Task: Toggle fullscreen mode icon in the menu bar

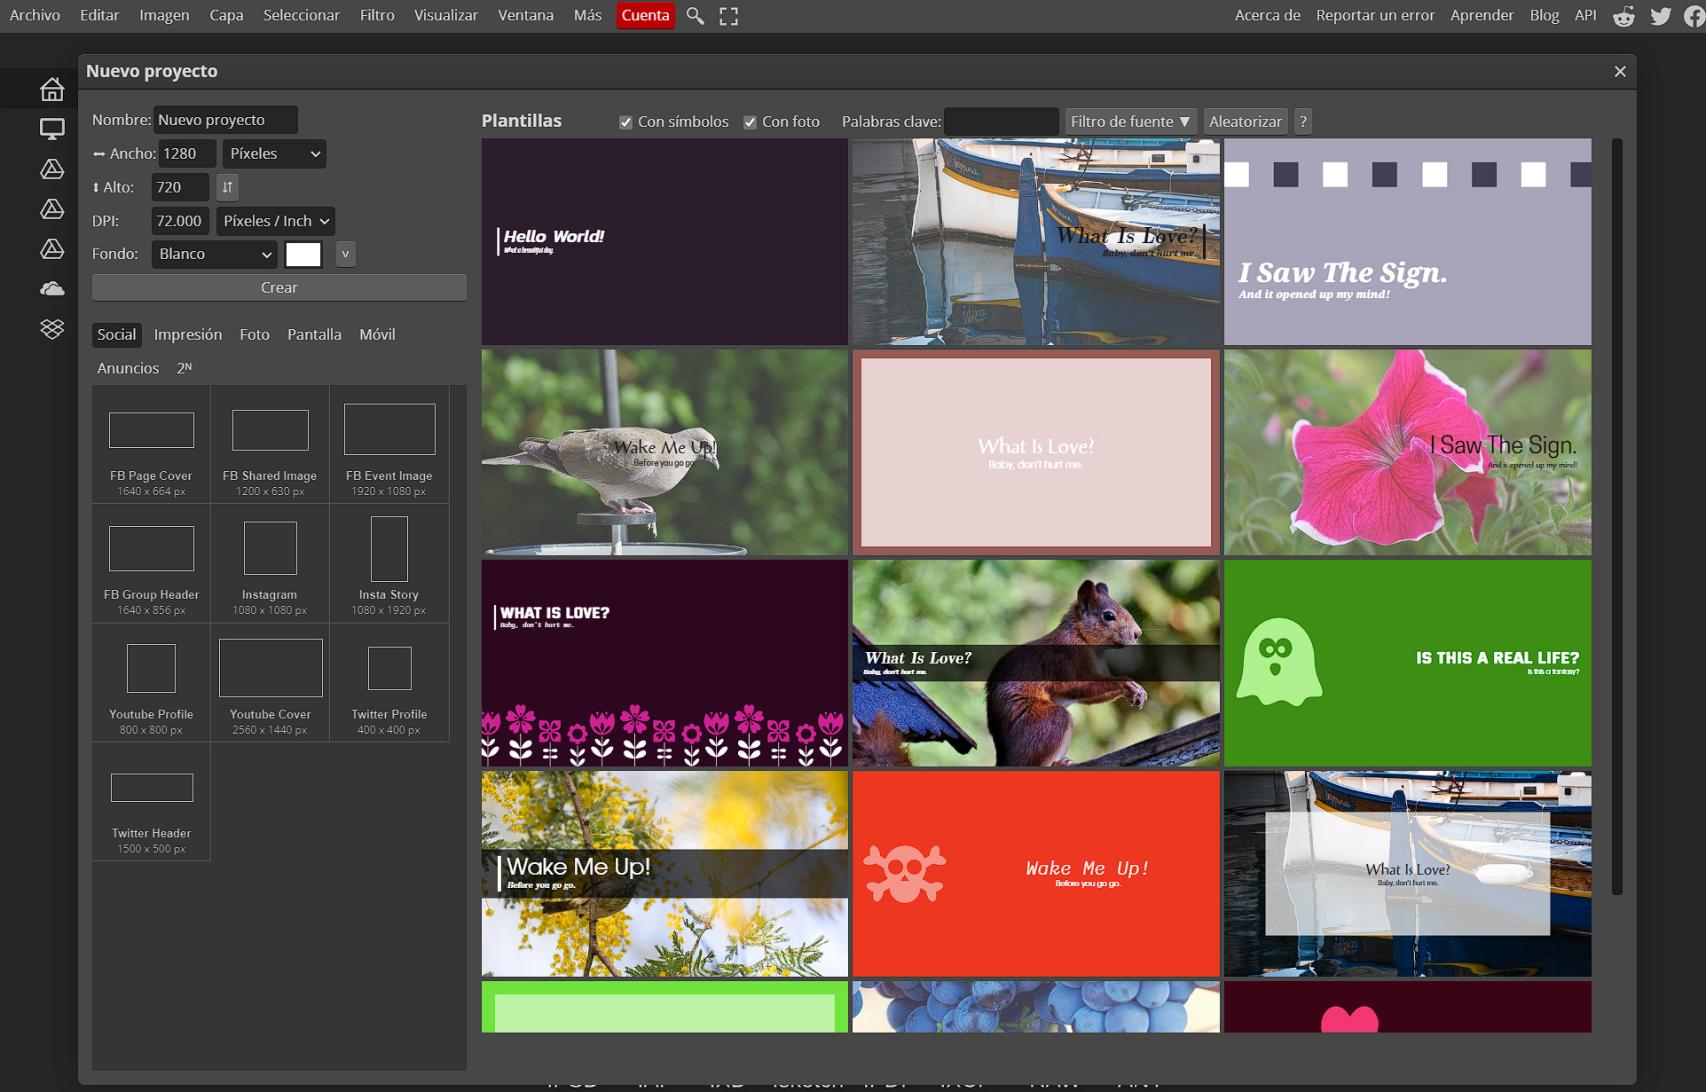Action: pyautogui.click(x=729, y=16)
